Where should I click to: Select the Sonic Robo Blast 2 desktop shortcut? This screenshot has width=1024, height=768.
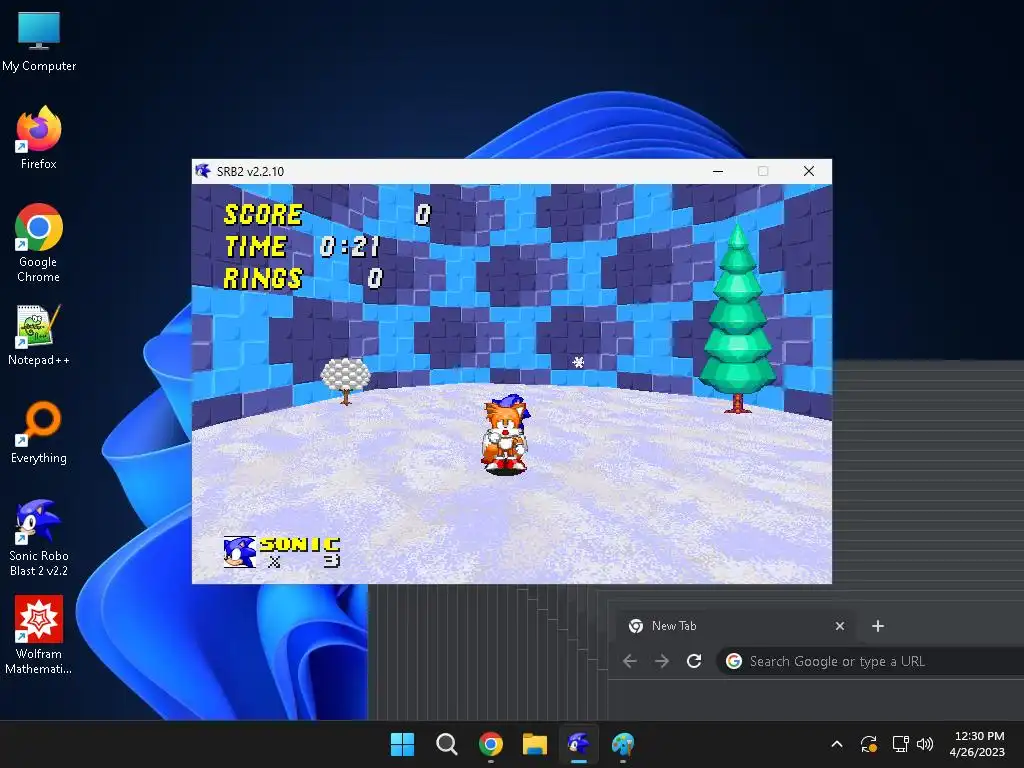point(39,538)
